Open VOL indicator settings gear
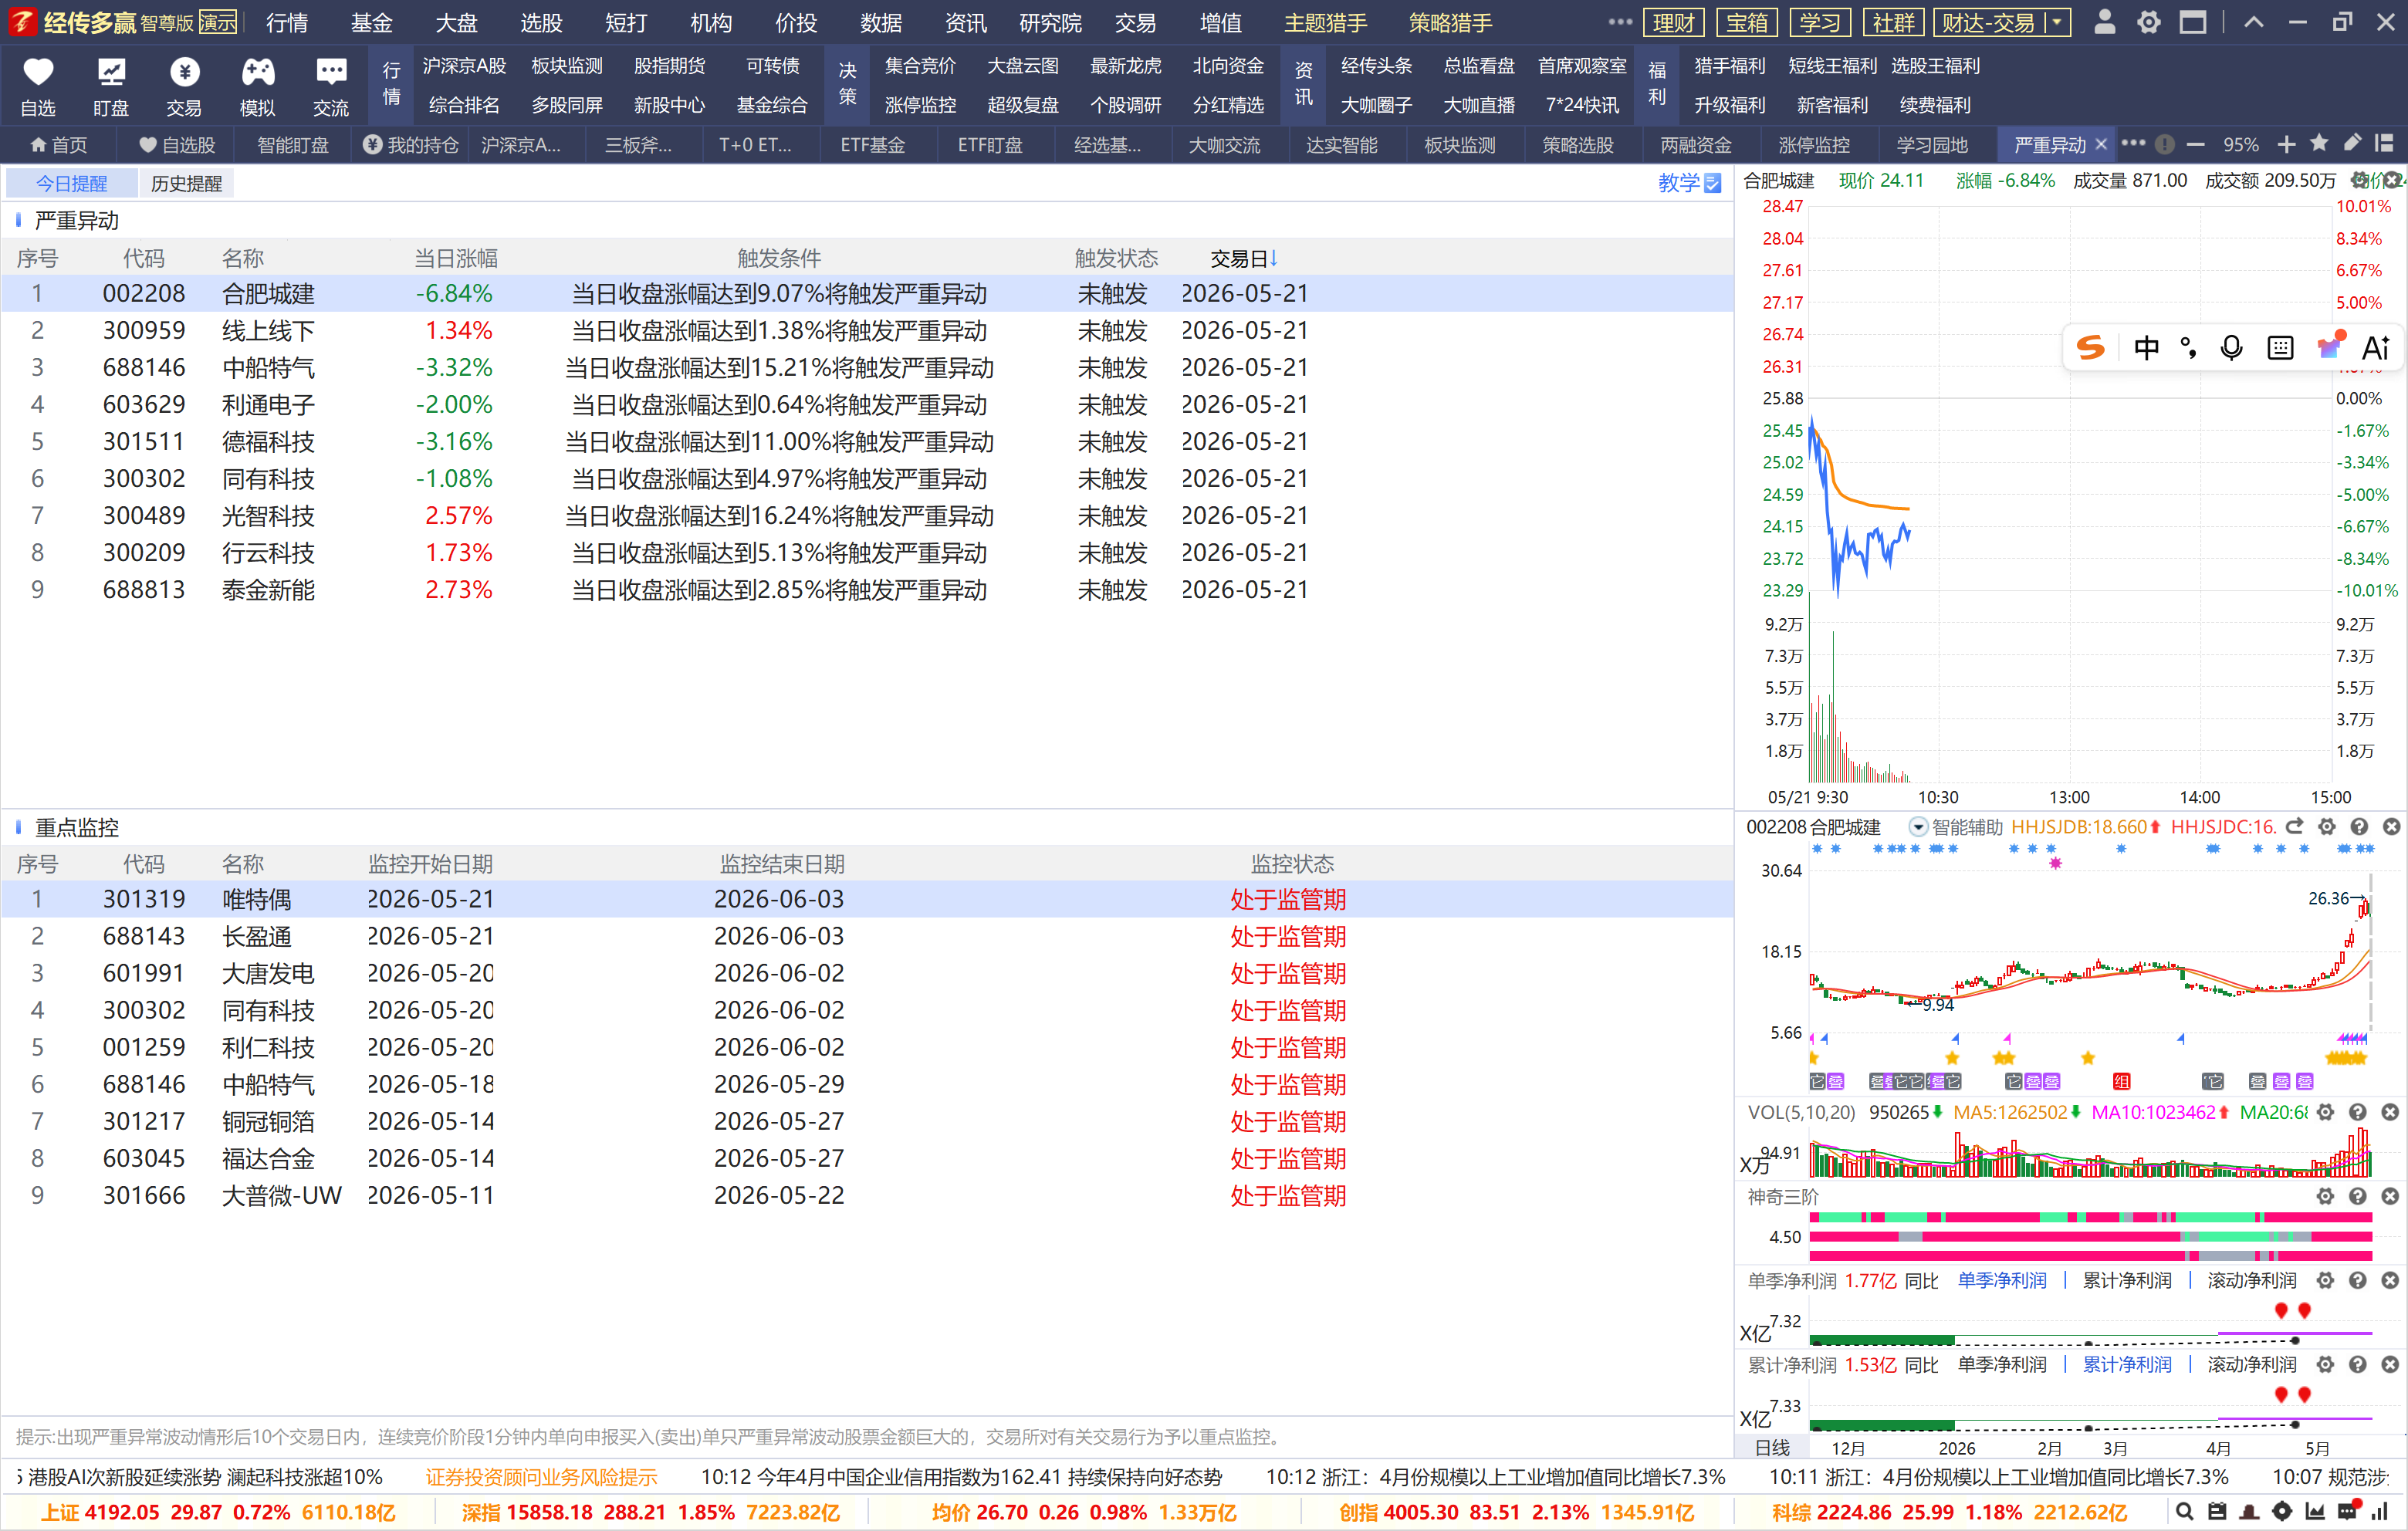This screenshot has height=1531, width=2408. tap(2326, 1112)
